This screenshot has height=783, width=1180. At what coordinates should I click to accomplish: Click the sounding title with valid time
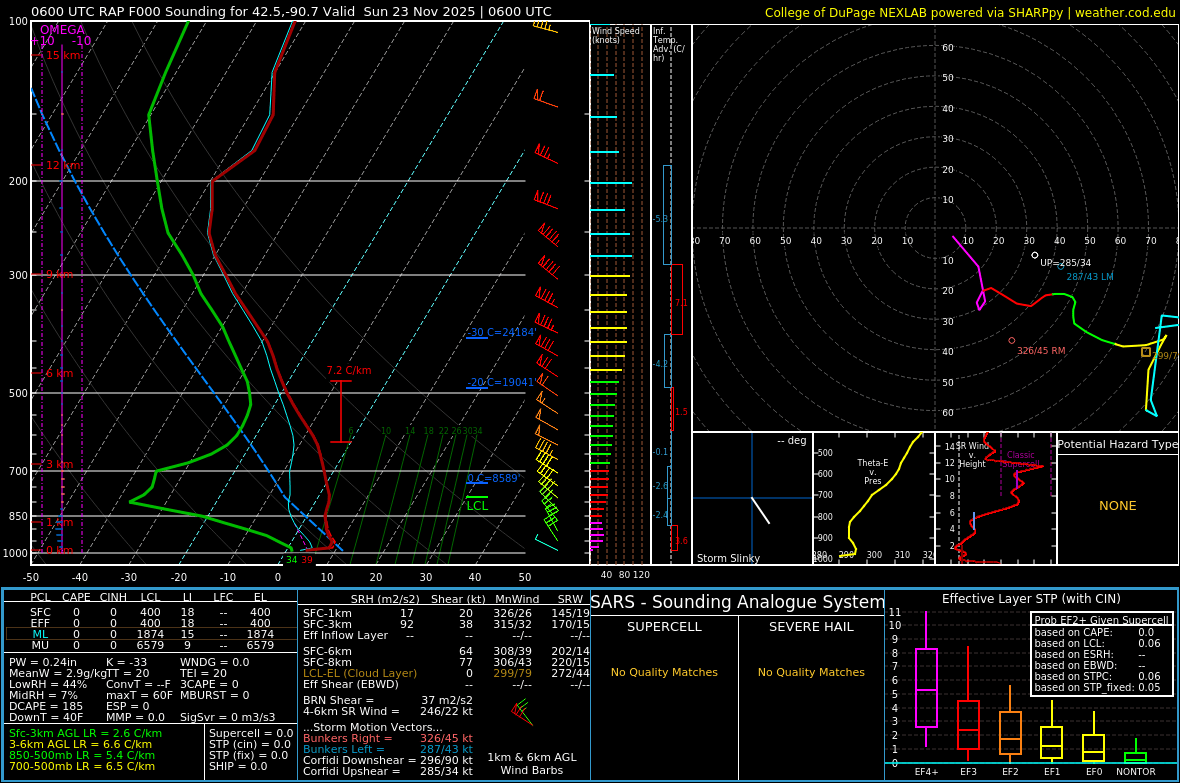click(x=291, y=11)
